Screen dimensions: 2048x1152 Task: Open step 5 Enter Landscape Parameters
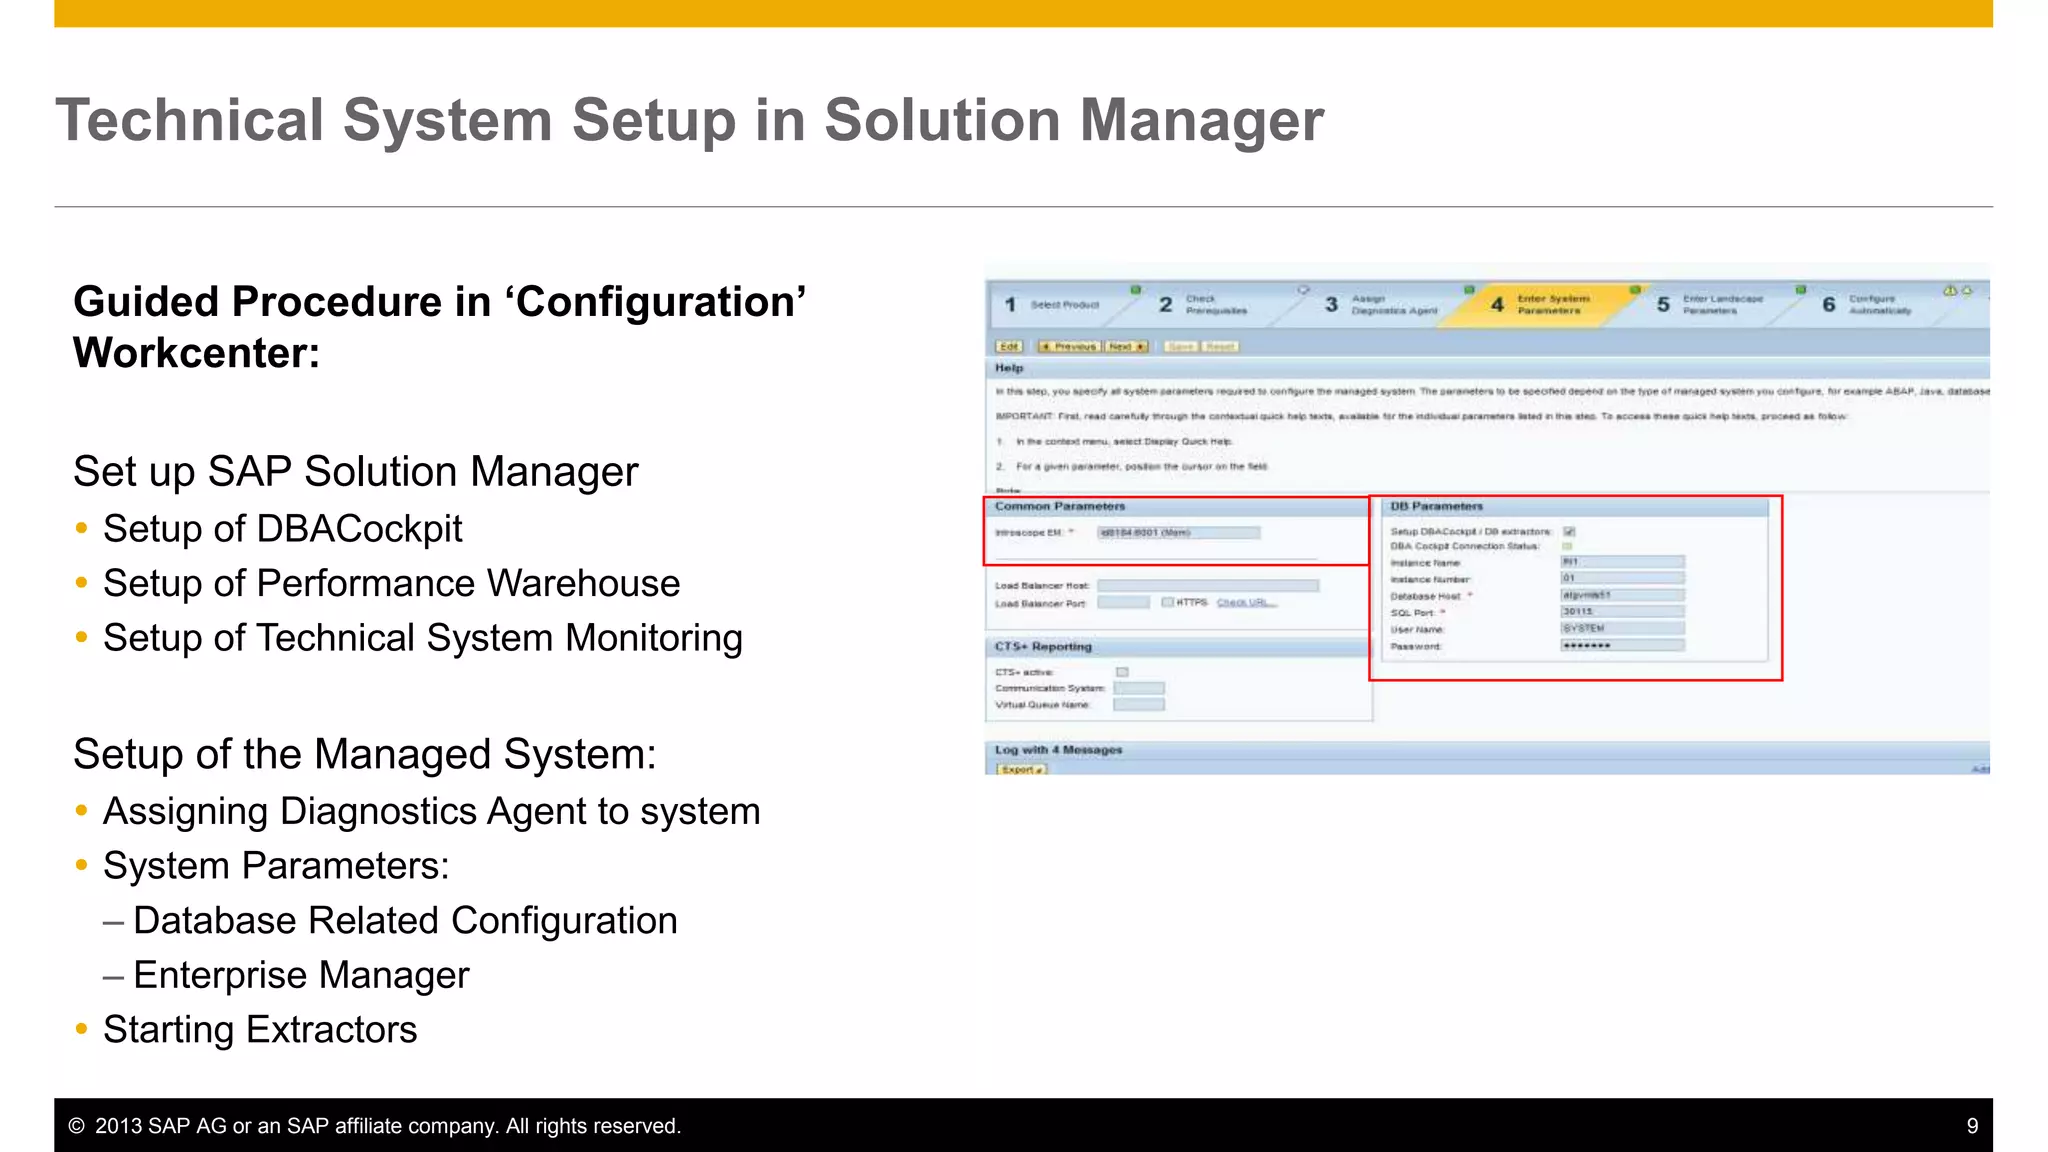point(1710,304)
